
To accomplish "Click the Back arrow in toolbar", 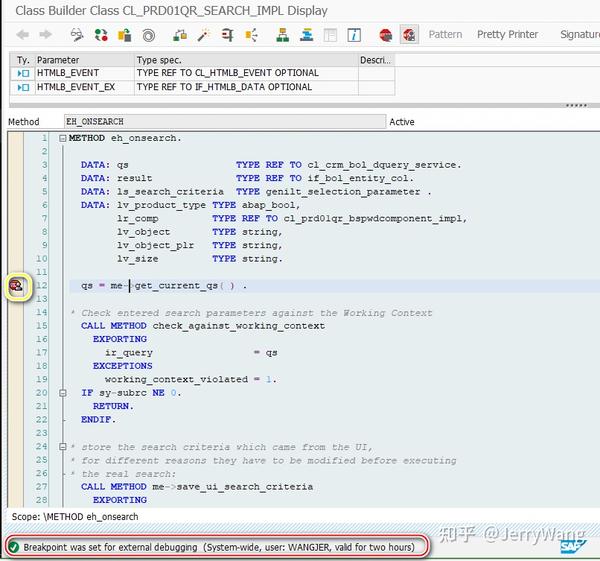I will point(23,35).
